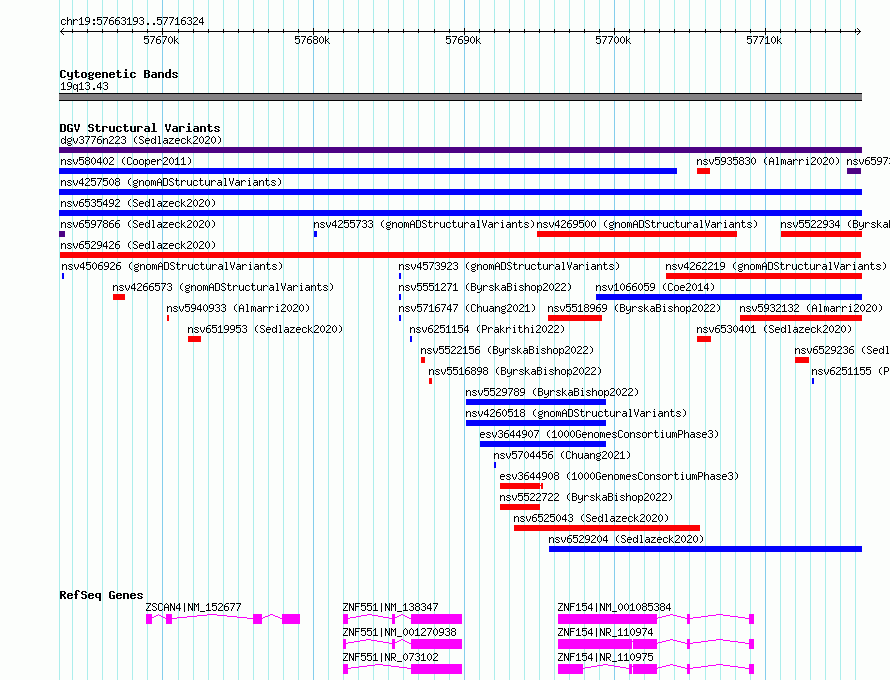Image resolution: width=890 pixels, height=680 pixels.
Task: Click the red nsv4269500 variant bar
Action: click(637, 234)
